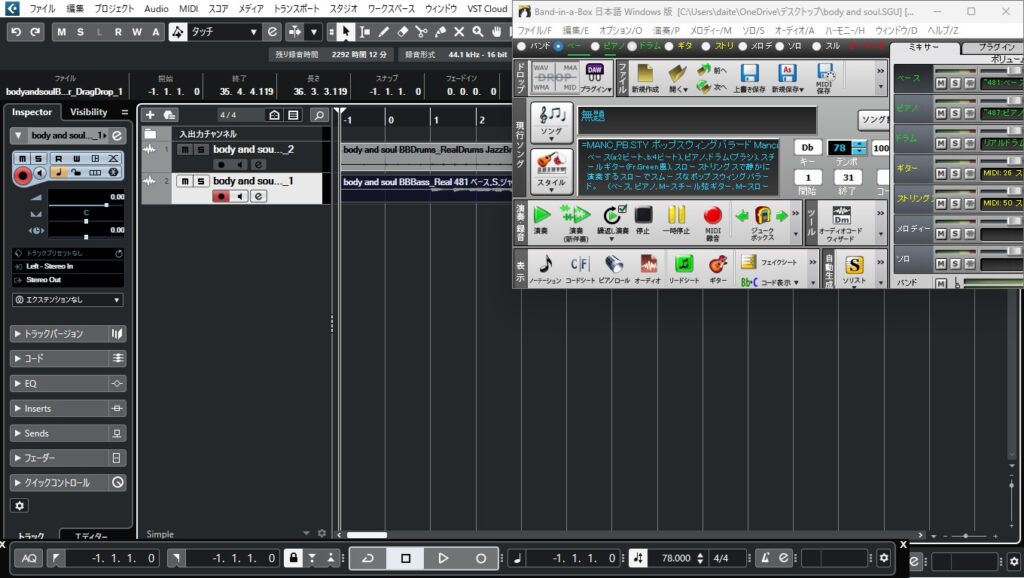Click the DAW plugin icon in Band-in-a-Box
The width and height of the screenshot is (1024, 578).
[595, 78]
